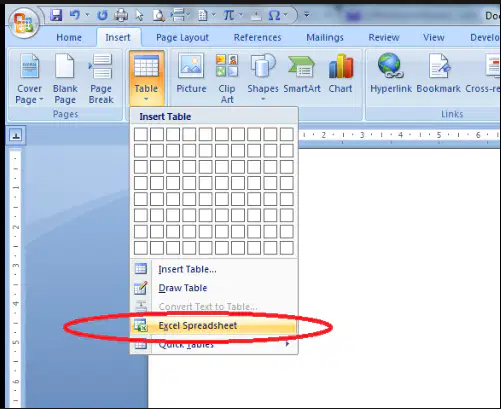This screenshot has width=501, height=409.
Task: Select top-left cell in Insert Table grid
Action: pos(141,135)
